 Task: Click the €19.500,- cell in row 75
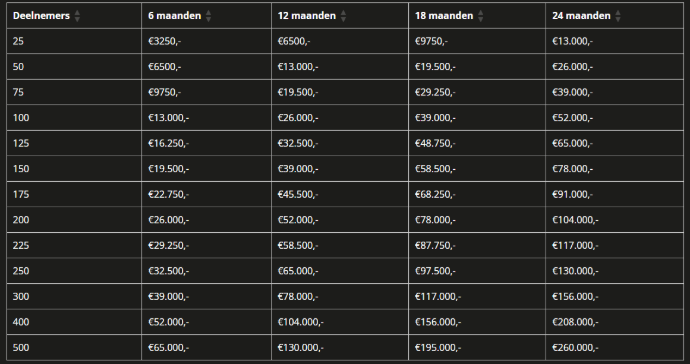point(340,92)
